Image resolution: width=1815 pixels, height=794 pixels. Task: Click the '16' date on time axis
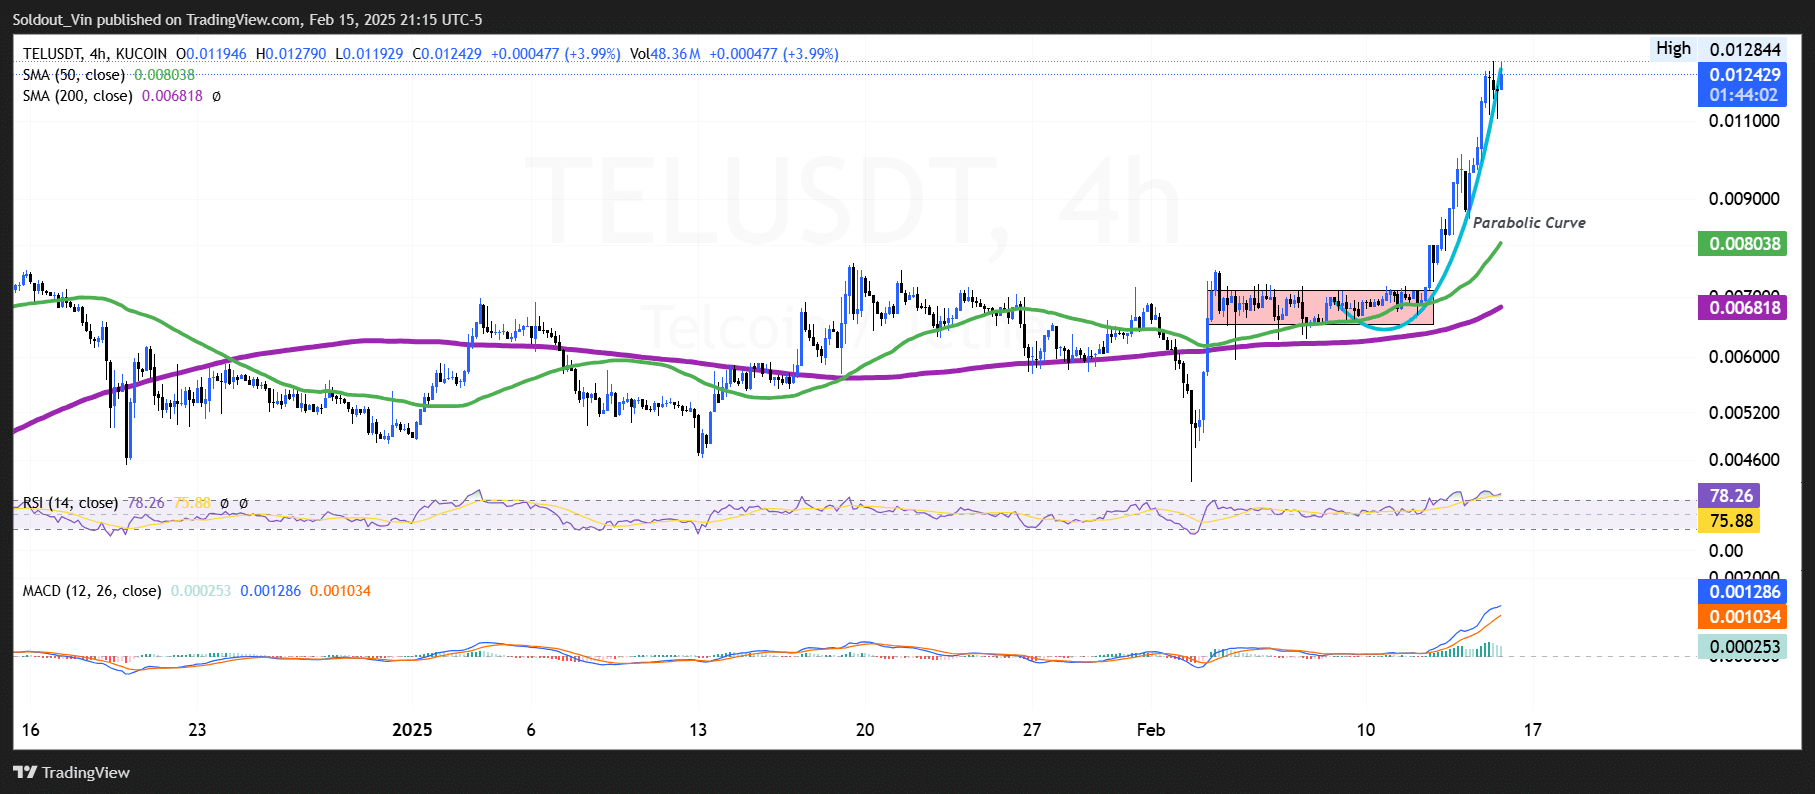click(x=31, y=730)
